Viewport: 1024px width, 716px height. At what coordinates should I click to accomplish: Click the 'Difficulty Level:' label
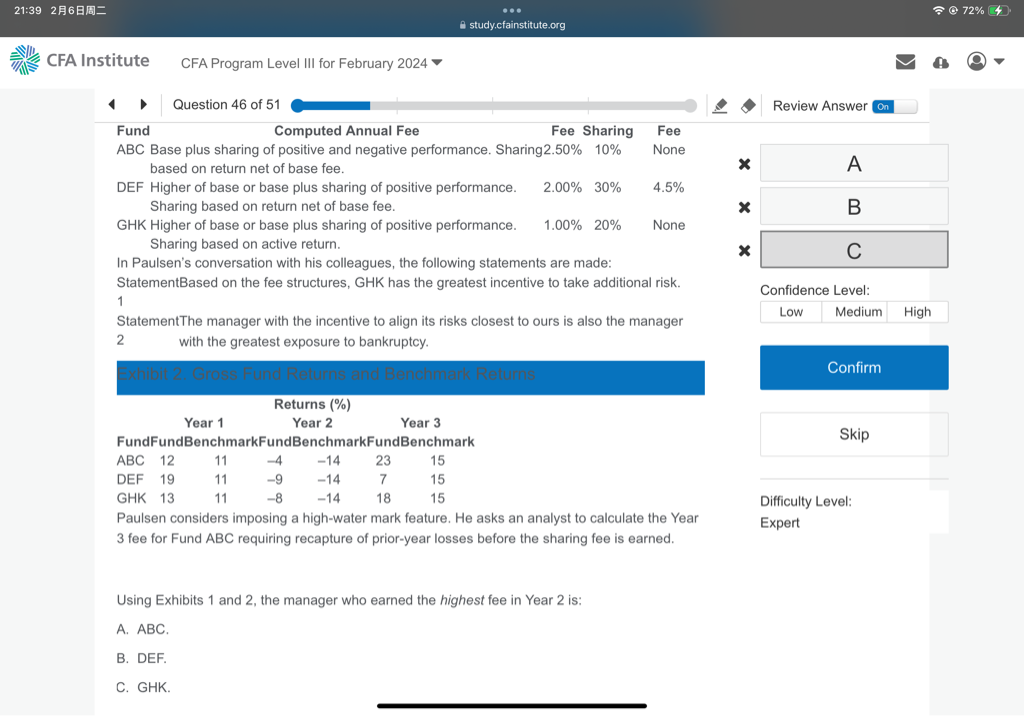[x=805, y=501]
